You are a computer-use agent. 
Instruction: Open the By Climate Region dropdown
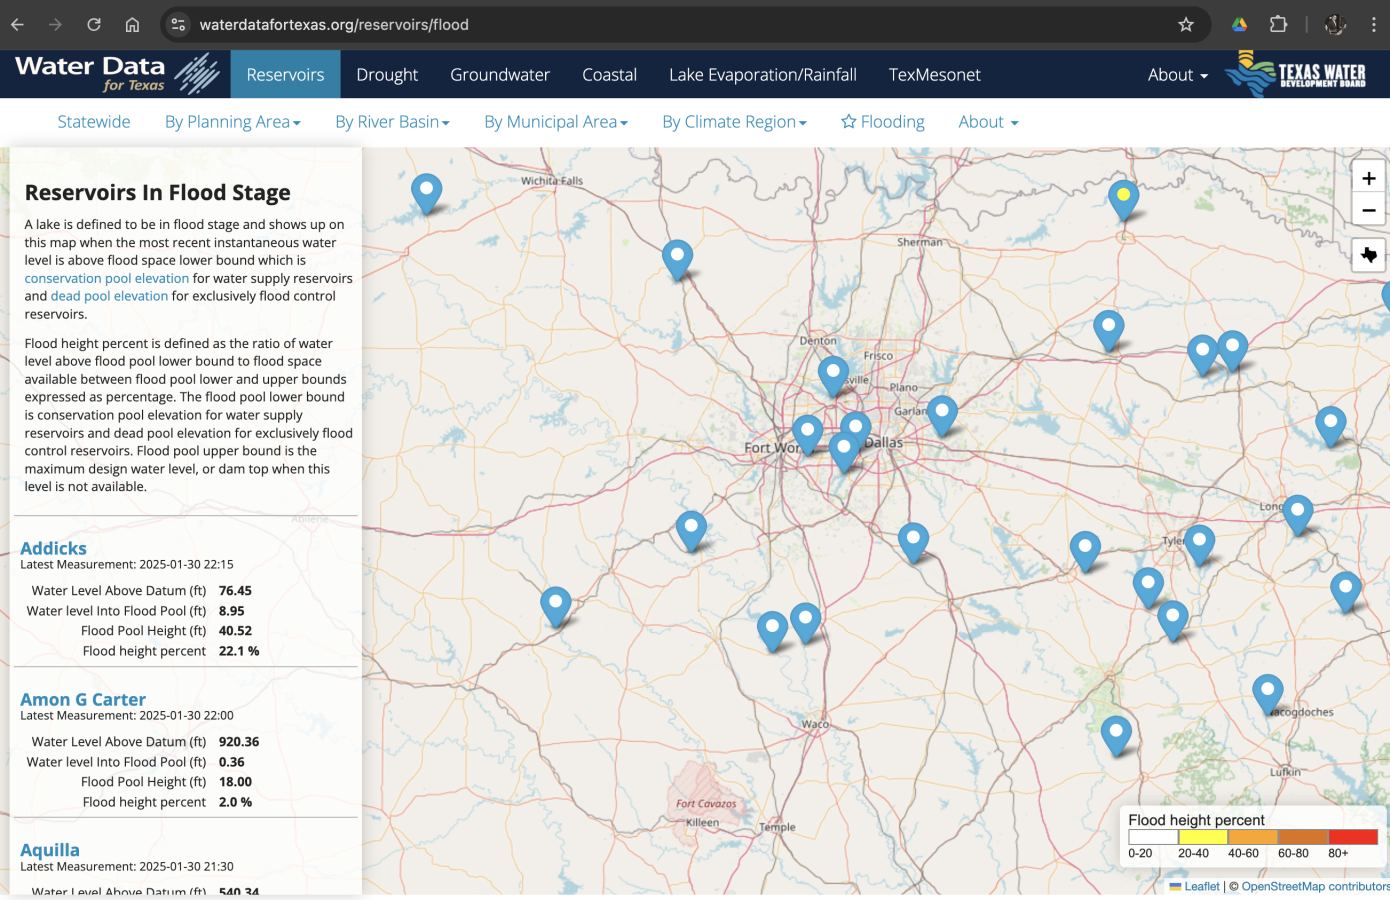[734, 122]
